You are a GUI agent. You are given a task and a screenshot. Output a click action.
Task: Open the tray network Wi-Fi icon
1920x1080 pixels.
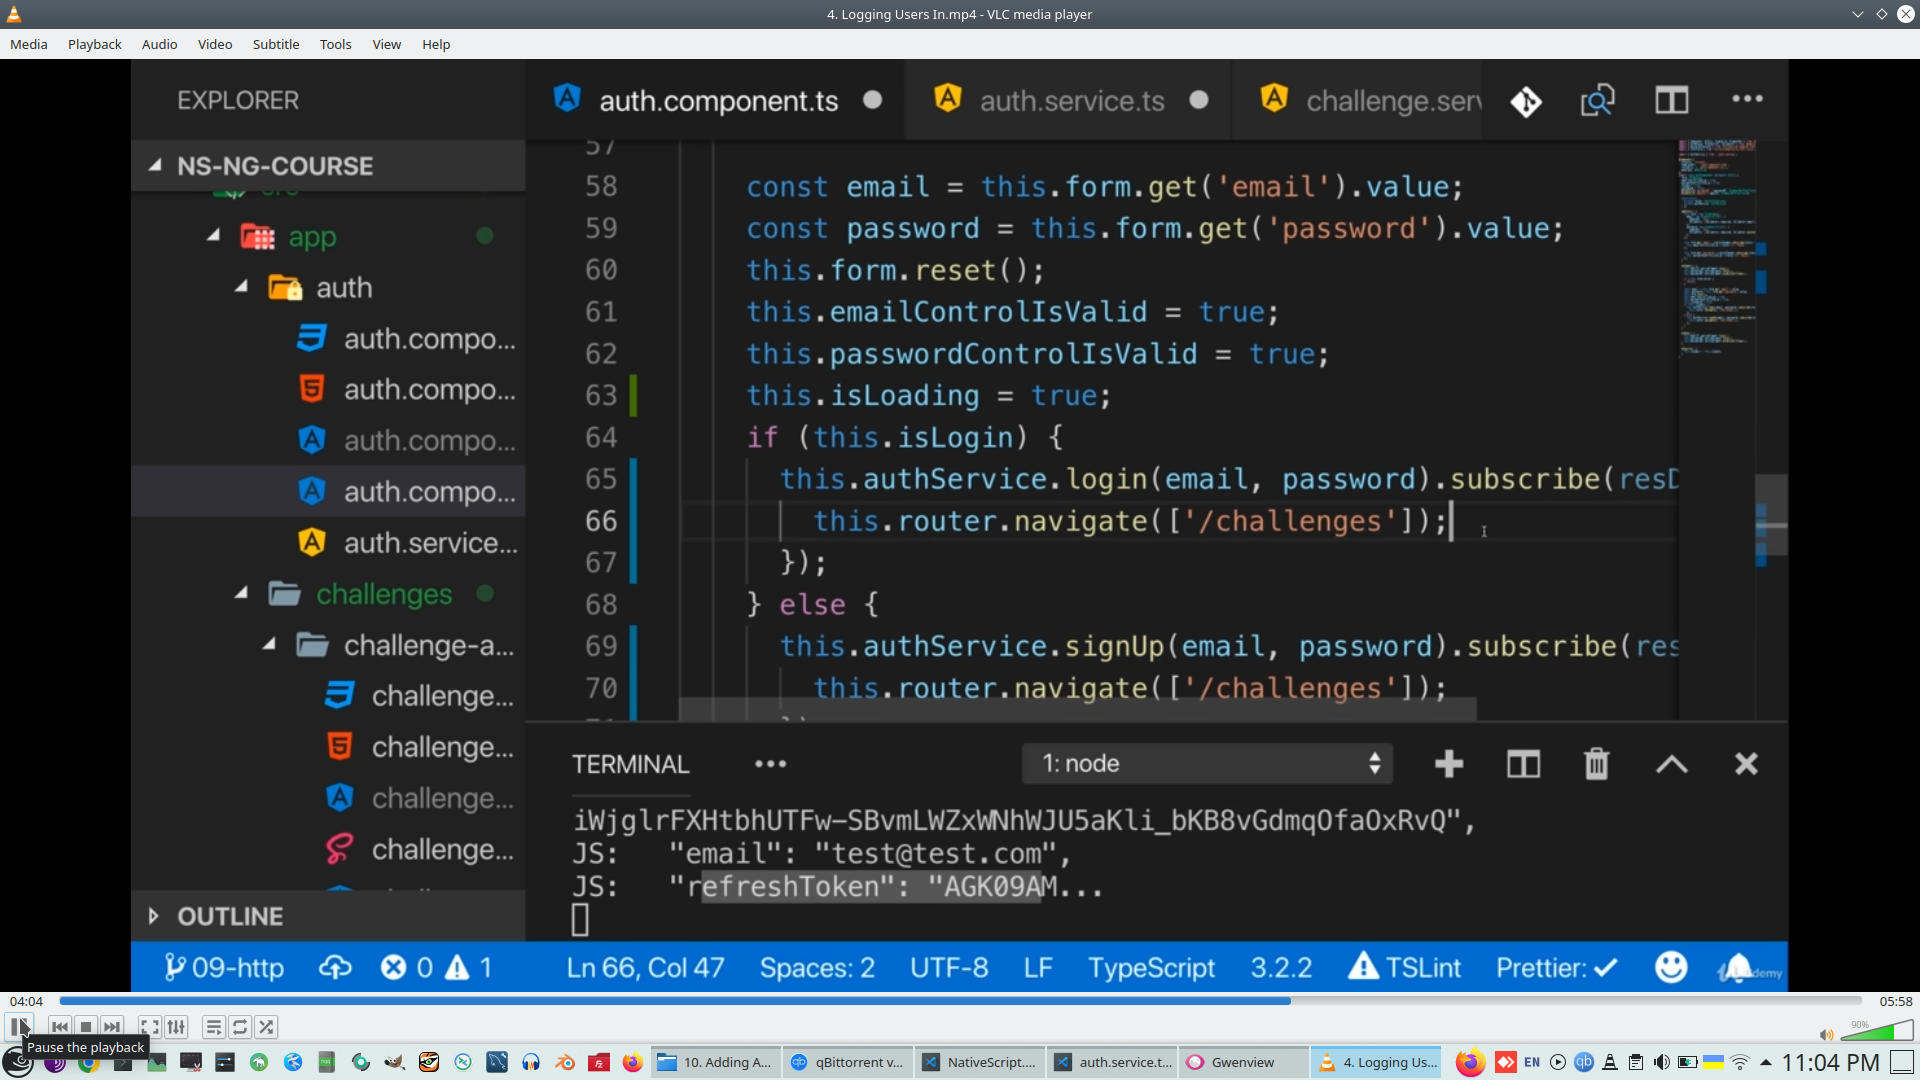(1740, 1062)
